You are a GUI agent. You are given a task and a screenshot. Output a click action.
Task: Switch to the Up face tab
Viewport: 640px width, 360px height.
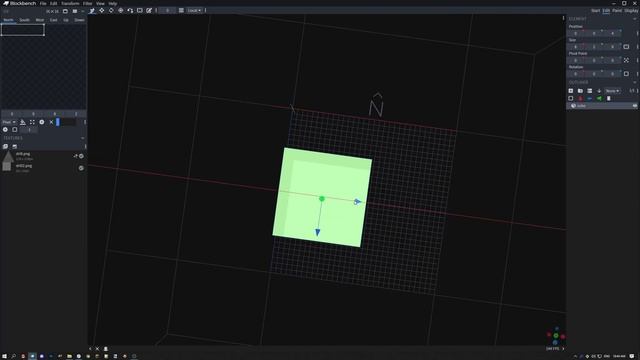[66, 20]
